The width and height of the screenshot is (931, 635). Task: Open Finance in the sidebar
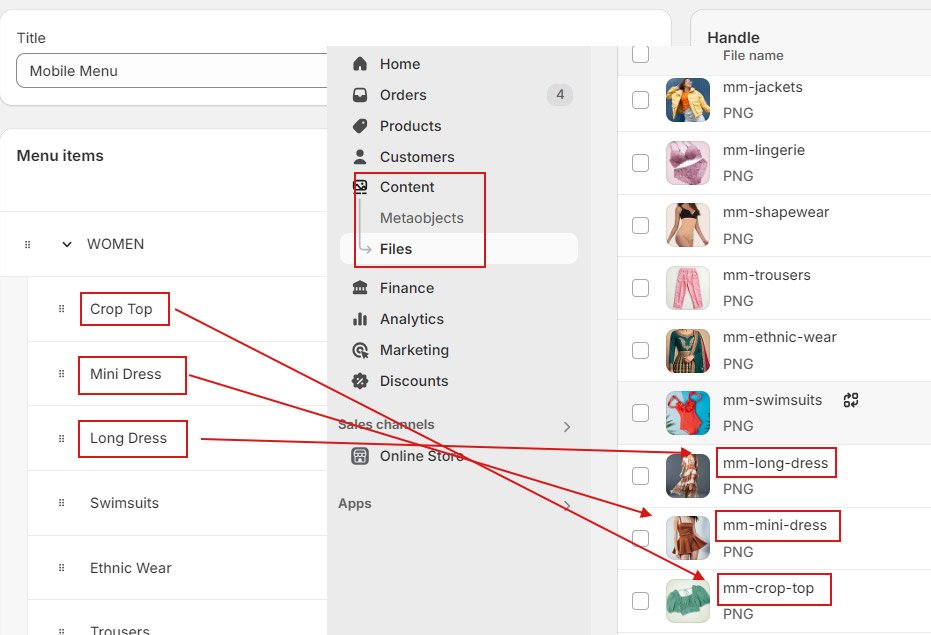point(407,288)
